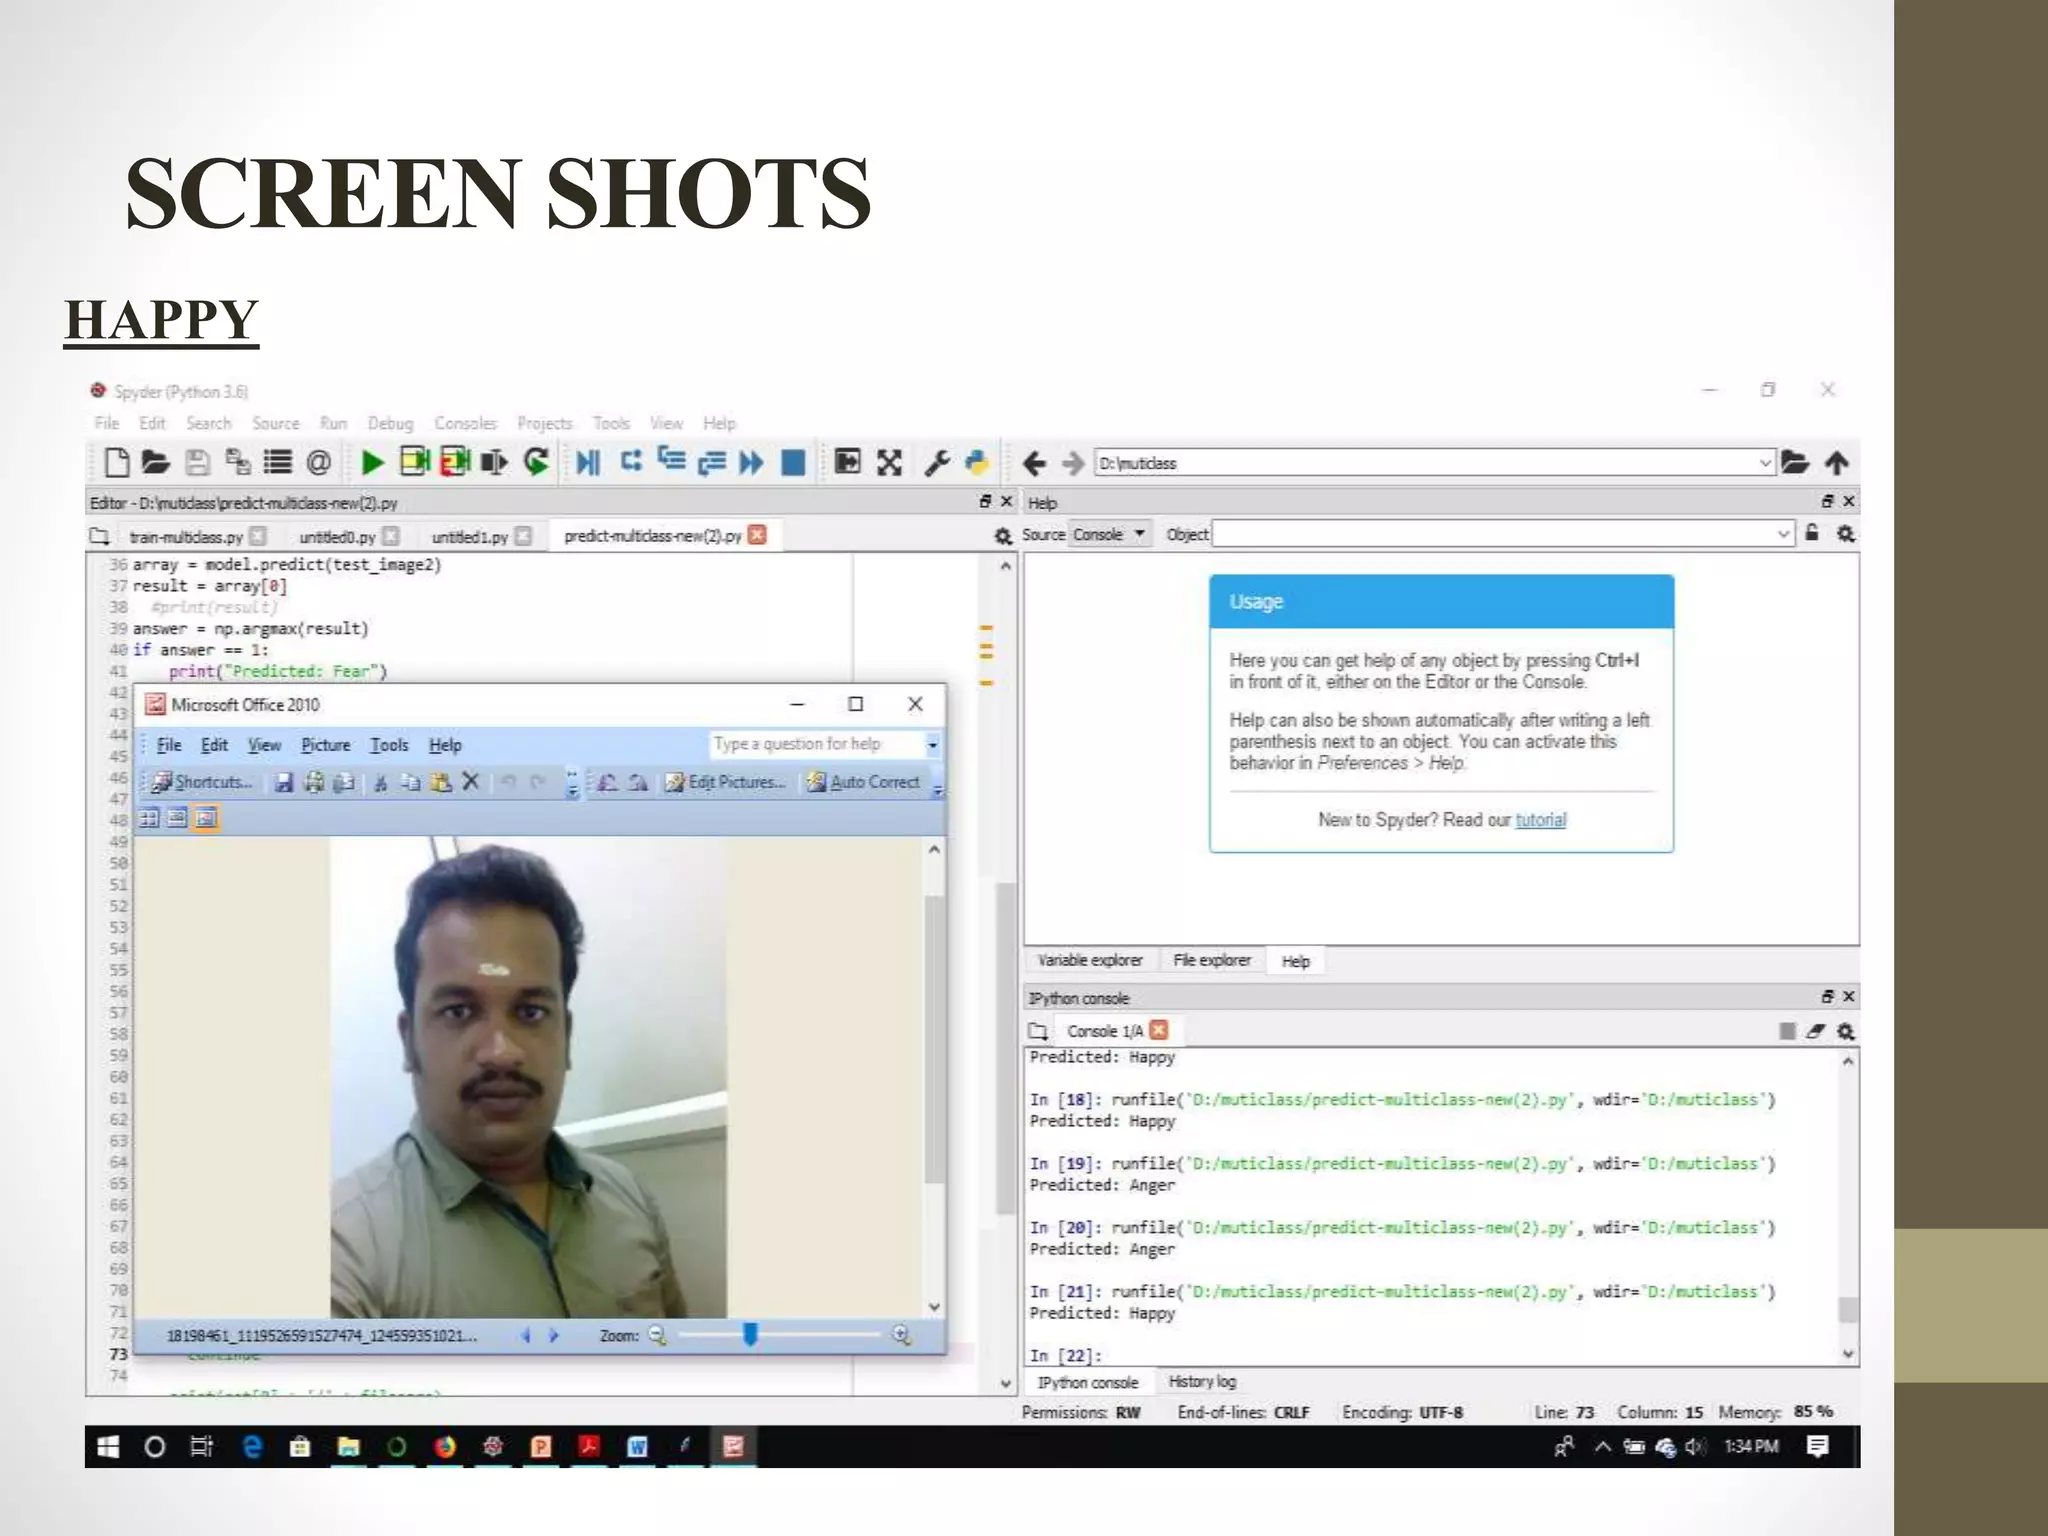Viewport: 2048px width, 1536px height.
Task: Open Tools menu in Office window
Action: click(x=389, y=745)
